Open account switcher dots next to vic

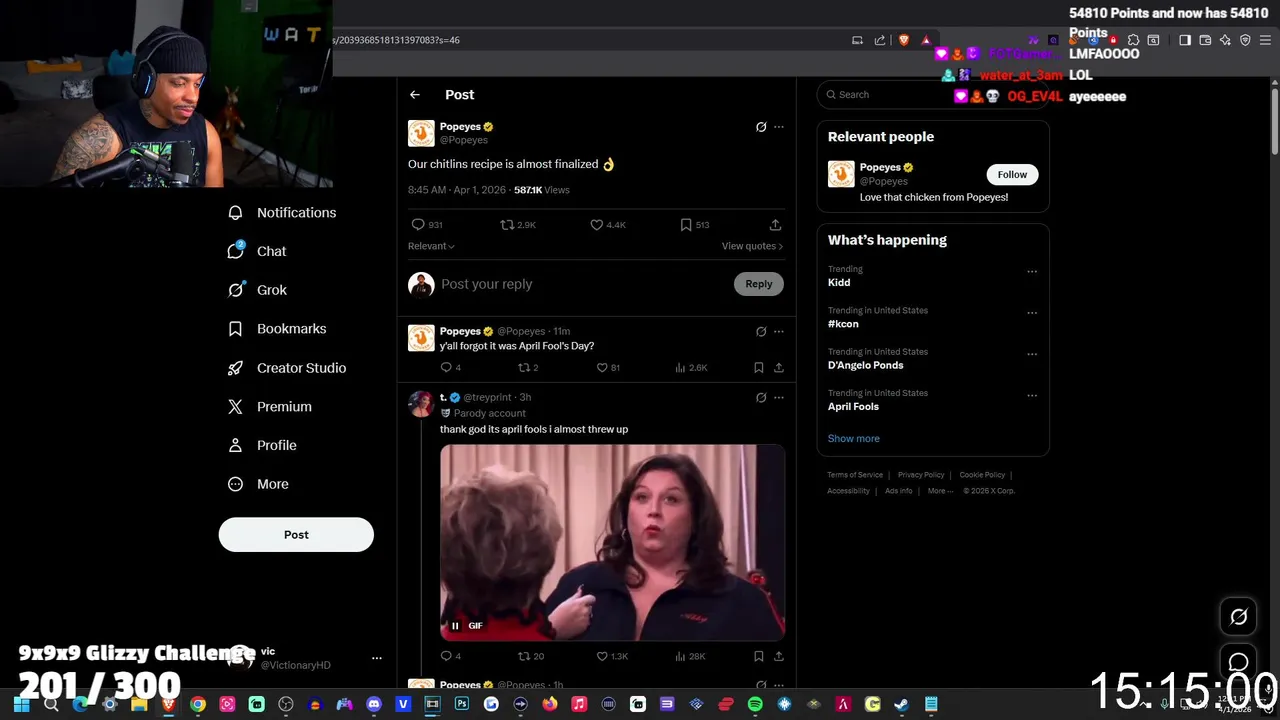[377, 658]
